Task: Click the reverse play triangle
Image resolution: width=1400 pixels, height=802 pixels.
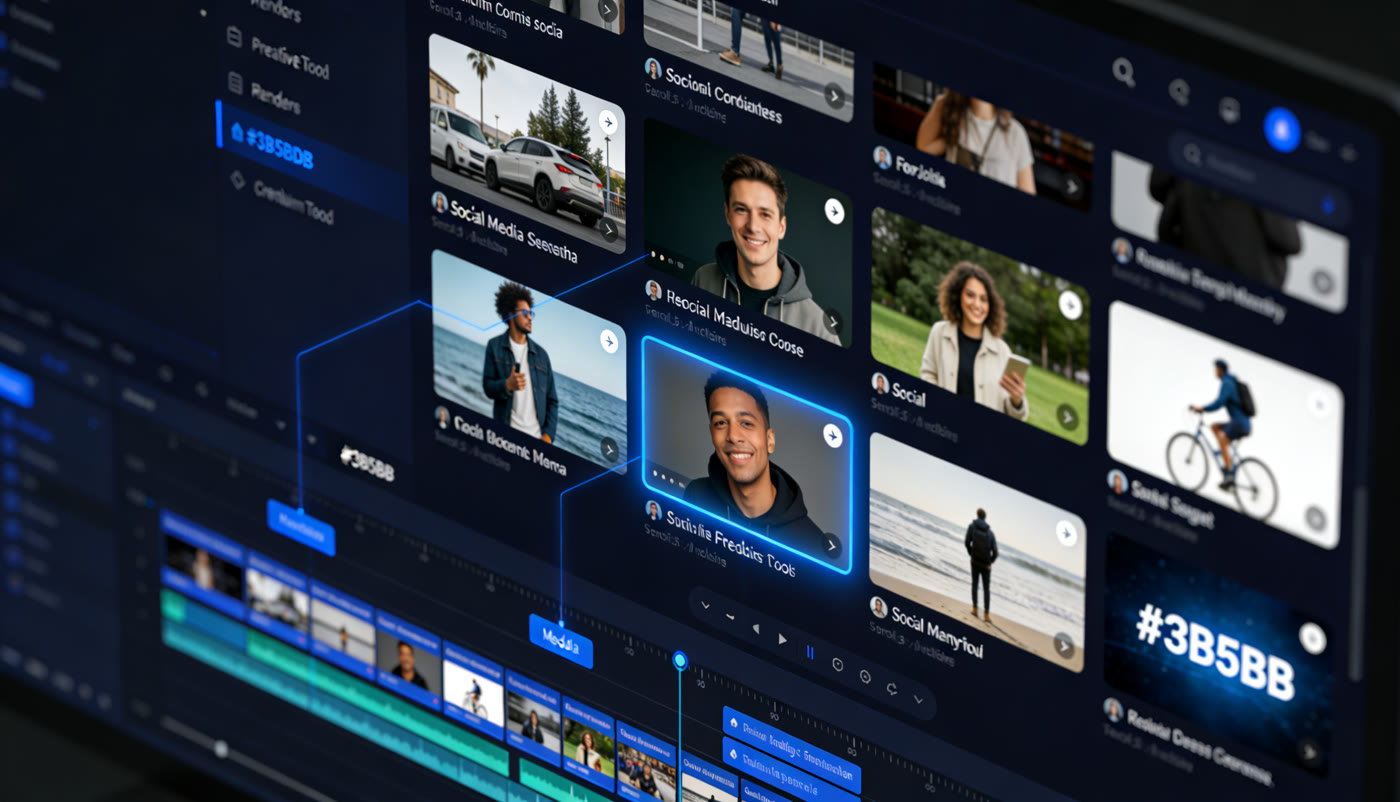Action: 756,628
